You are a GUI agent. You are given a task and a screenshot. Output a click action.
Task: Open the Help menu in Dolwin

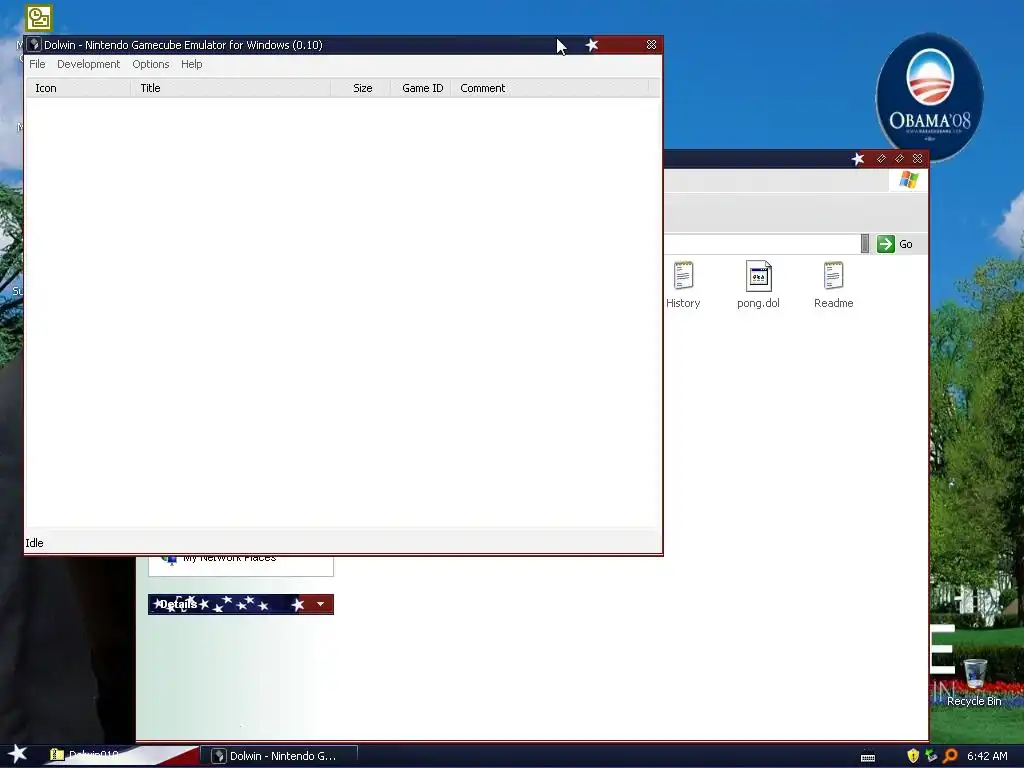191,64
